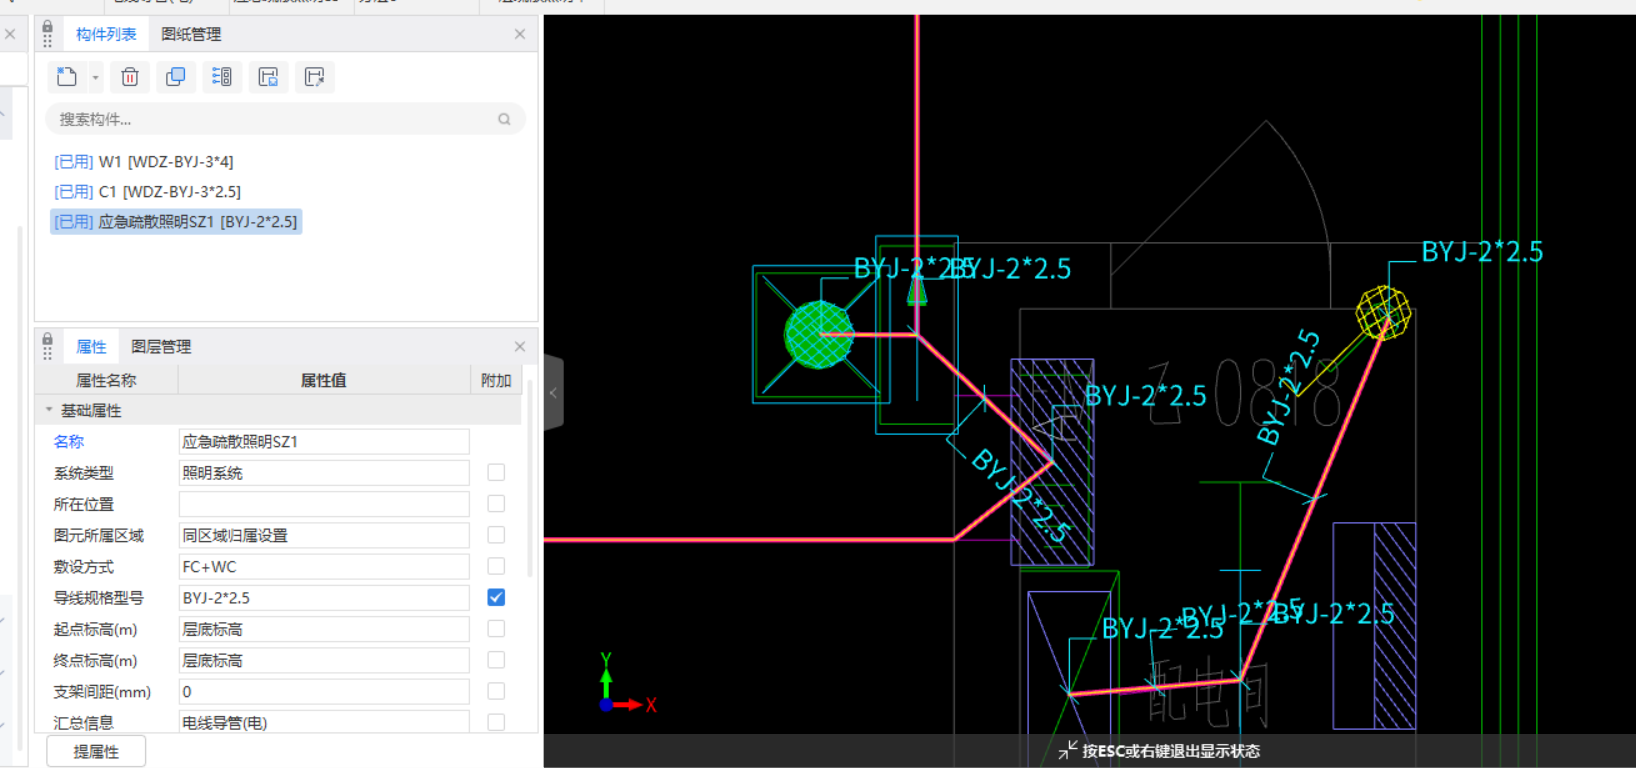Click the 配电间 room label
1636x768 pixels.
coord(1207,692)
